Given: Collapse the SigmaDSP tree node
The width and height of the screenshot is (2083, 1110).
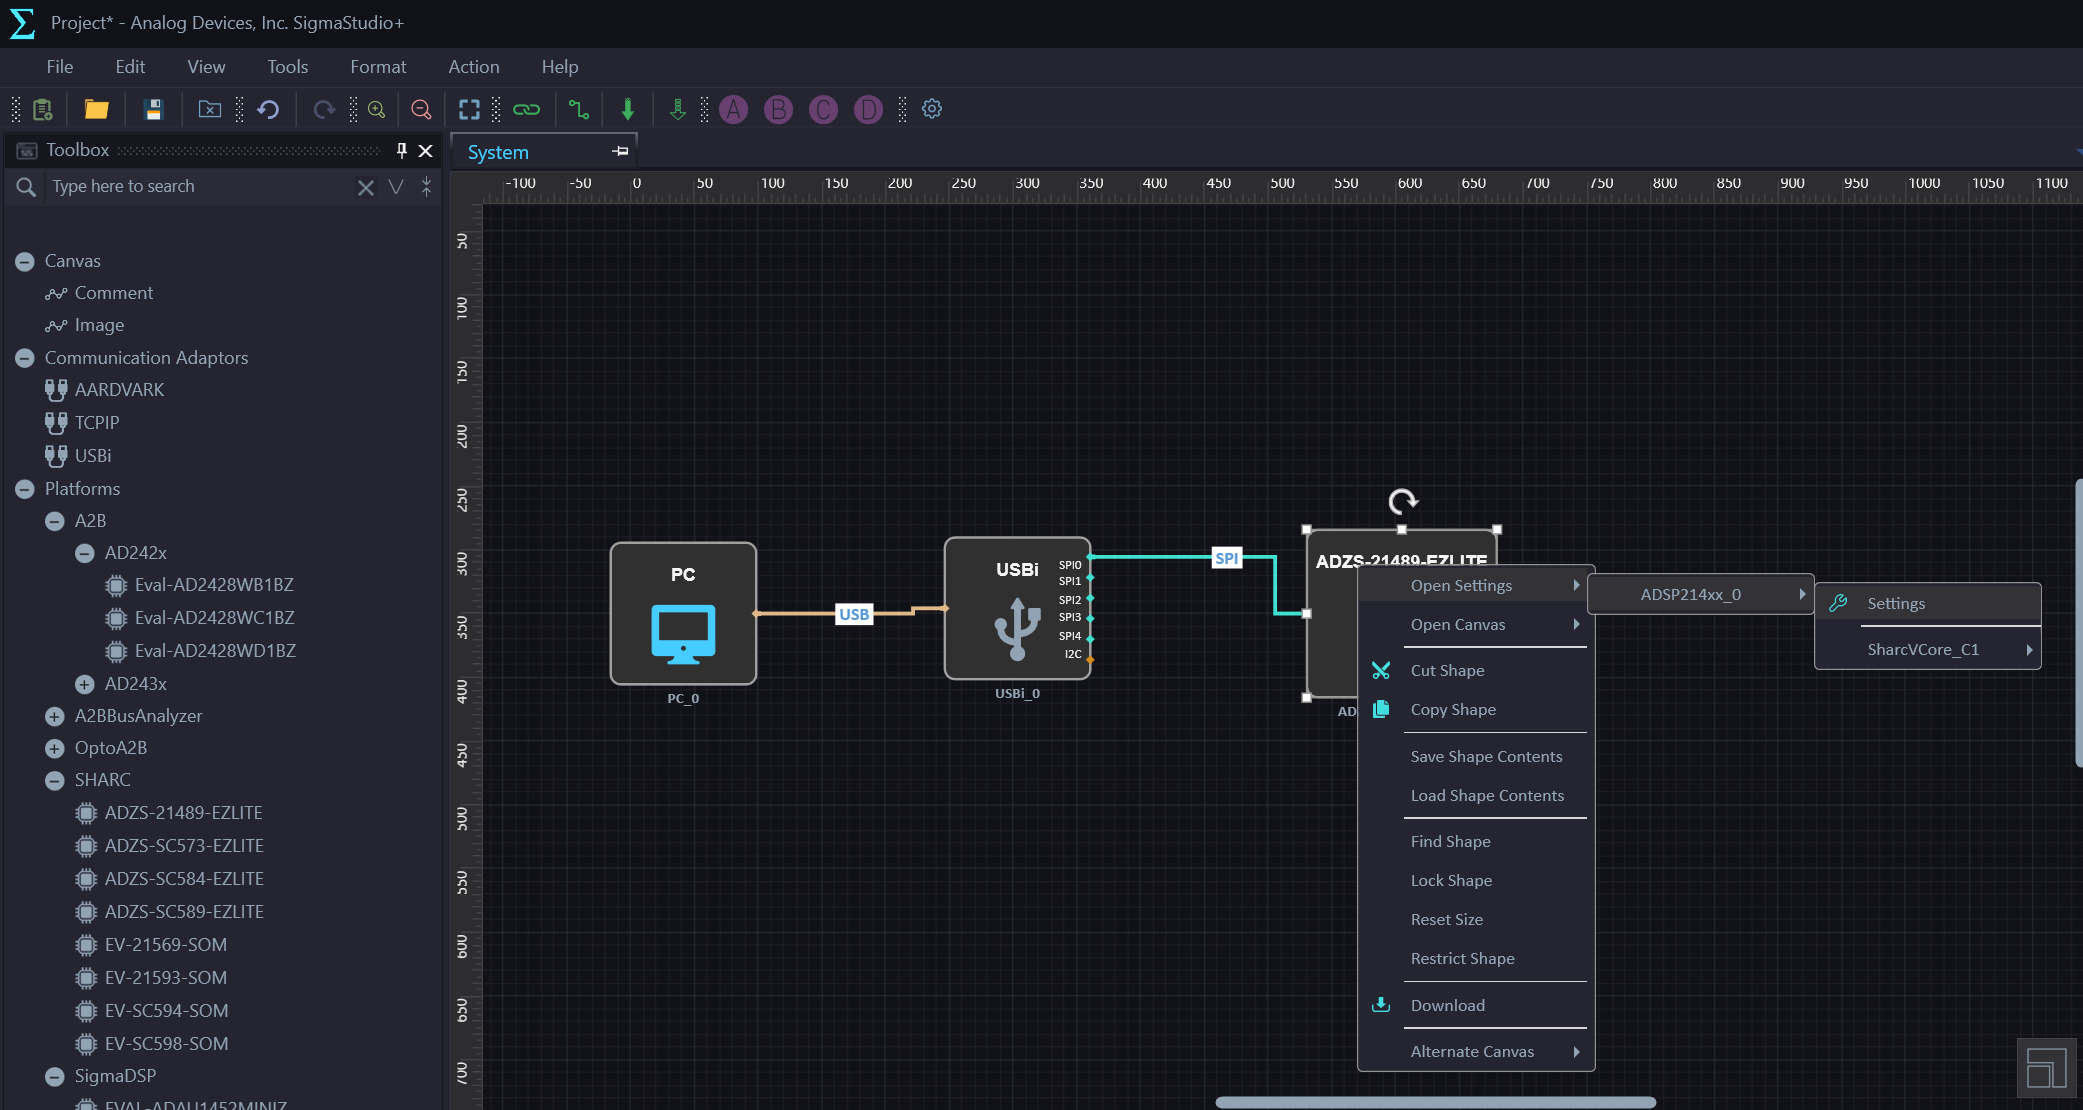Looking at the screenshot, I should coord(55,1076).
